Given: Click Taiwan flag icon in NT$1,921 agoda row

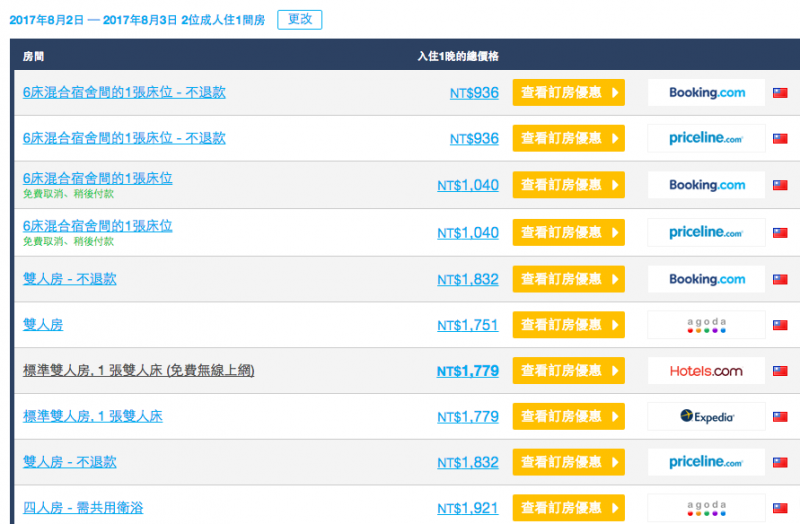Looking at the screenshot, I should (780, 508).
